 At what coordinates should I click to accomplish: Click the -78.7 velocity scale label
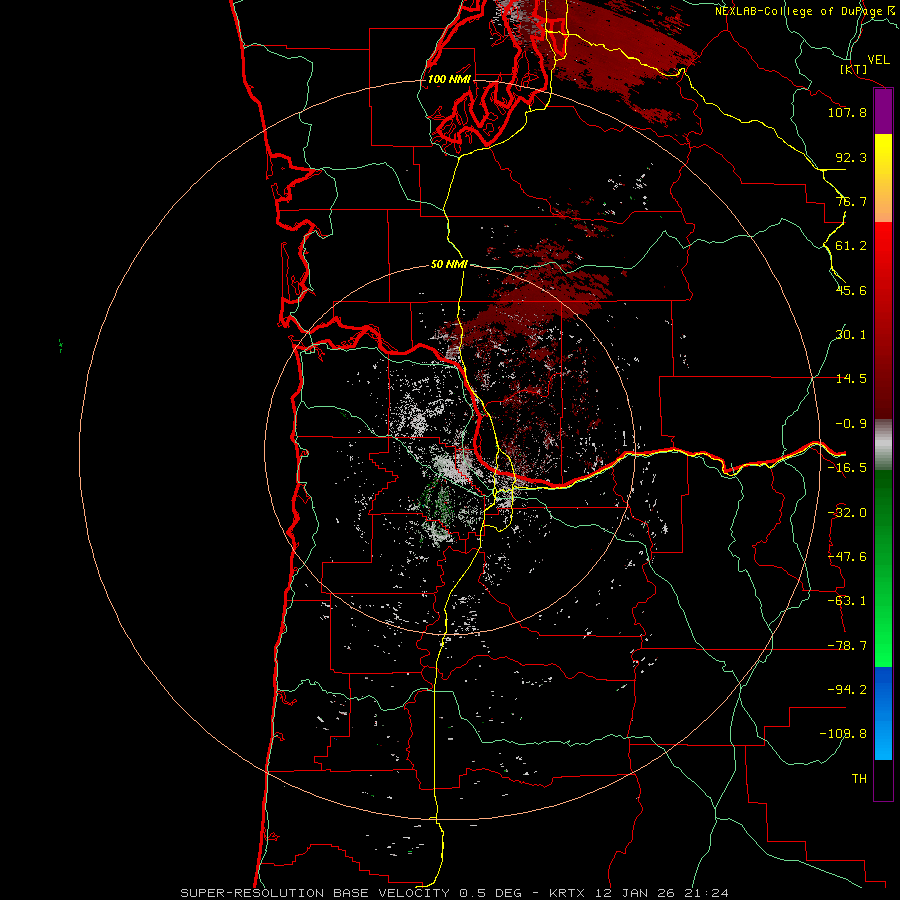pyautogui.click(x=847, y=646)
